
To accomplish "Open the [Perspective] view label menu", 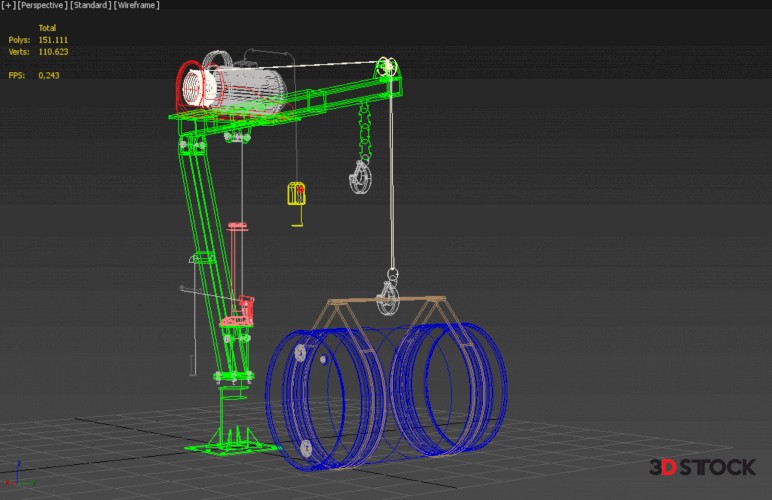I will click(x=42, y=5).
